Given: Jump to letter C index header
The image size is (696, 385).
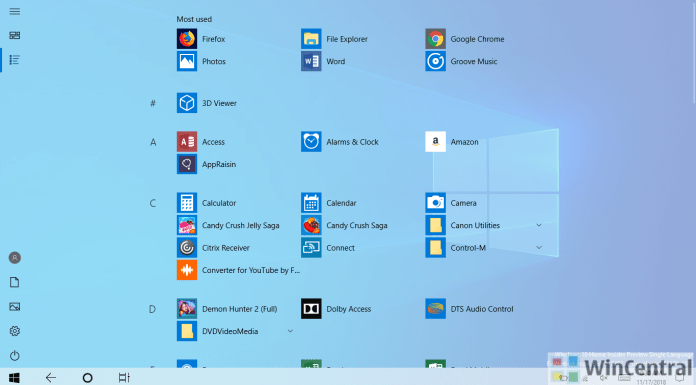Looking at the screenshot, I should click(153, 203).
